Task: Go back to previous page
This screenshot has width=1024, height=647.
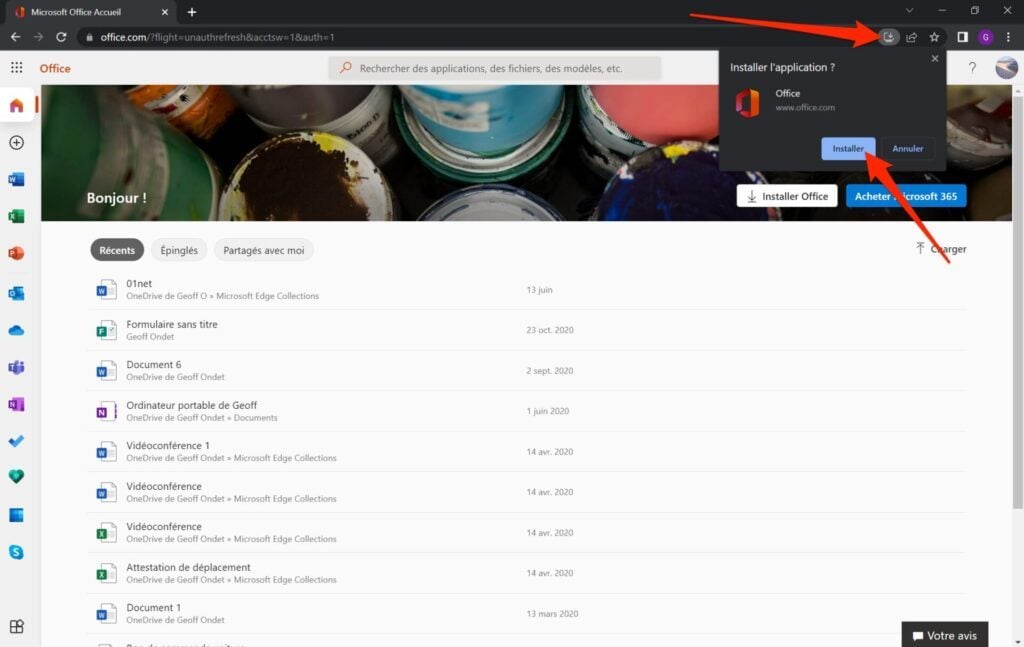Action: click(16, 37)
